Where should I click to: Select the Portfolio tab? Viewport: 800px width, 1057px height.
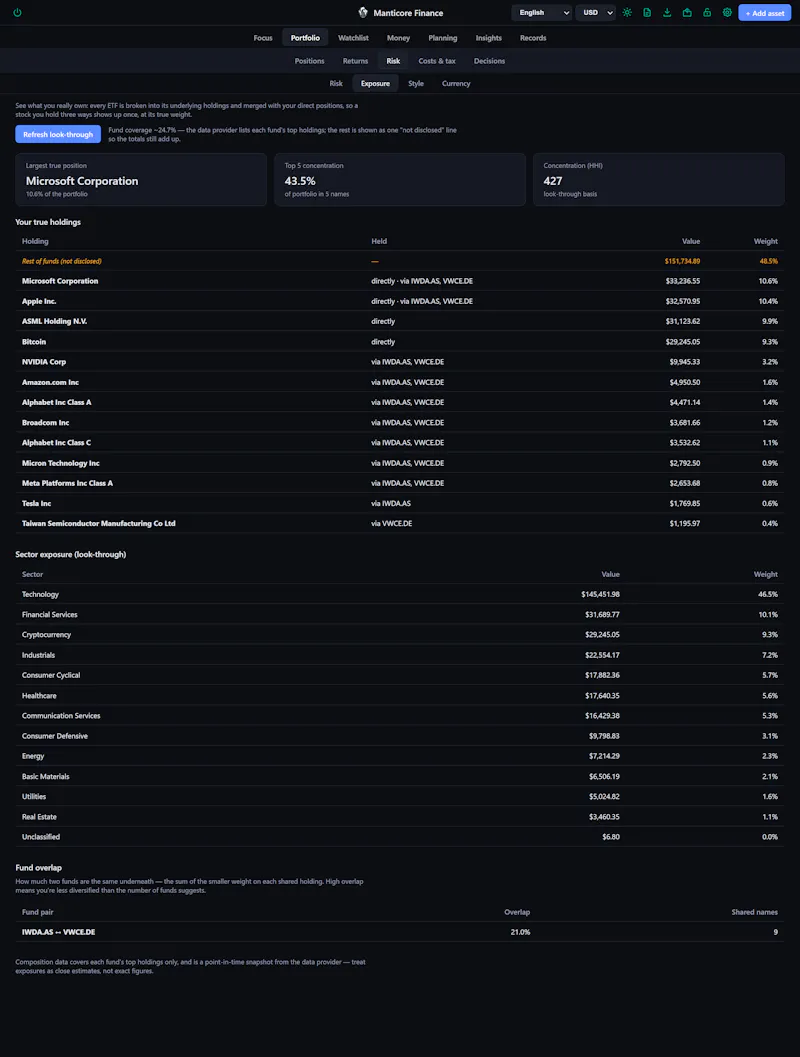point(305,38)
